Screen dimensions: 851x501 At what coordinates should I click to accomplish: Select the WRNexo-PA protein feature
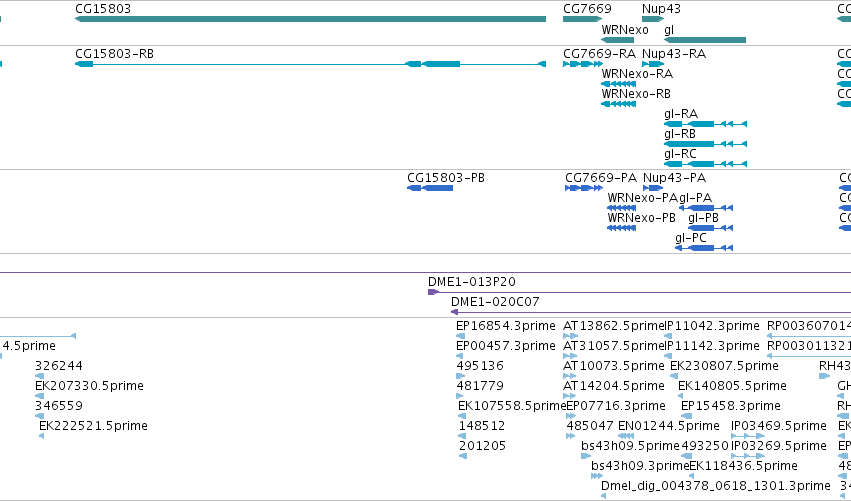[621, 208]
